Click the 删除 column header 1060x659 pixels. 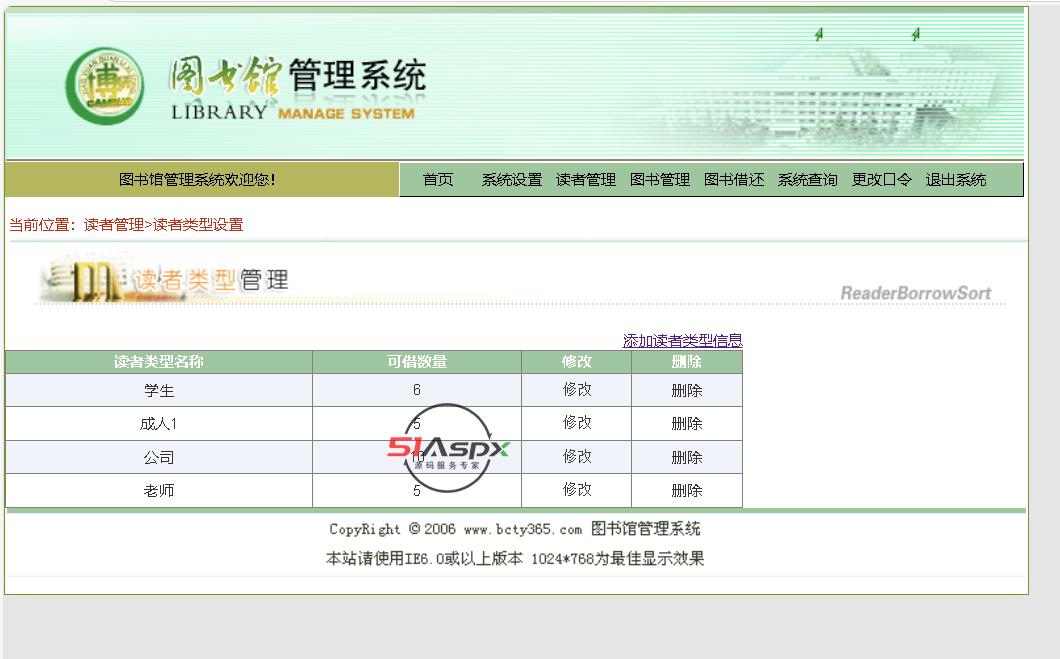[686, 362]
